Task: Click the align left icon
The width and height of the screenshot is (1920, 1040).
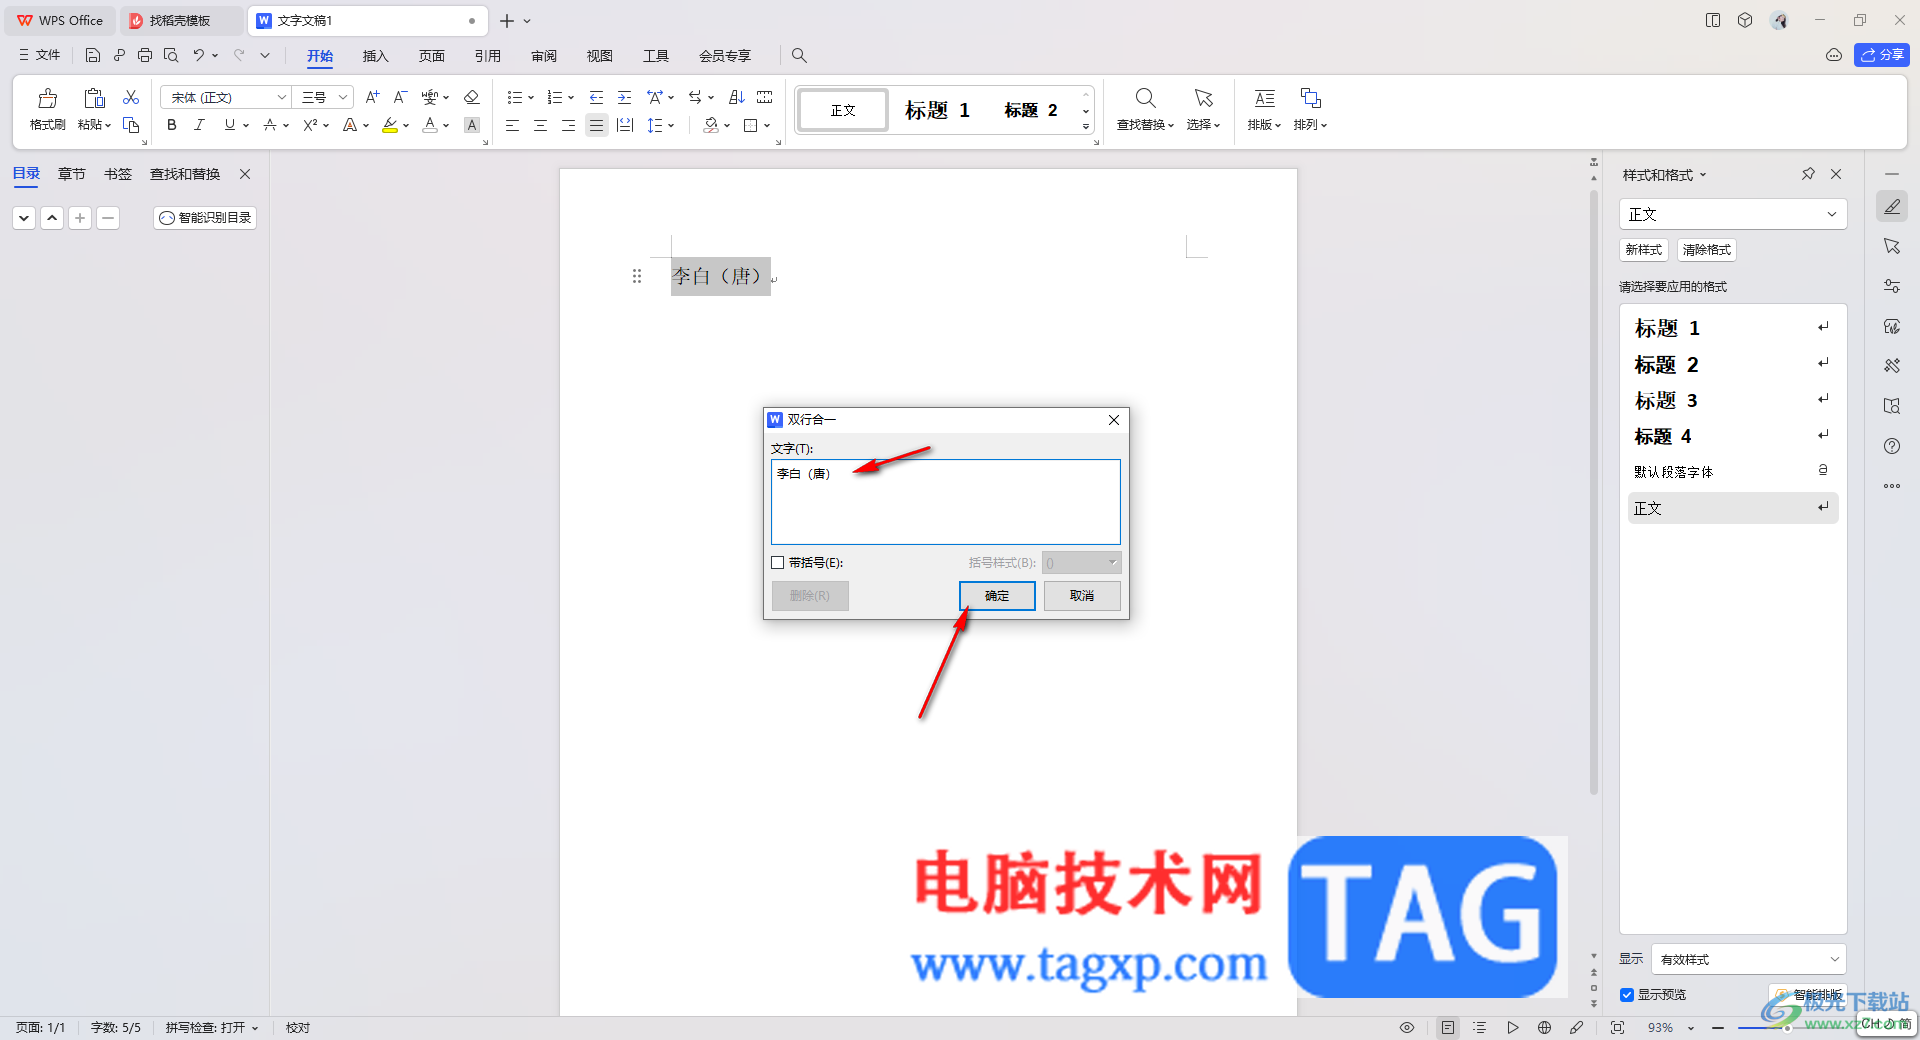Action: pos(512,125)
